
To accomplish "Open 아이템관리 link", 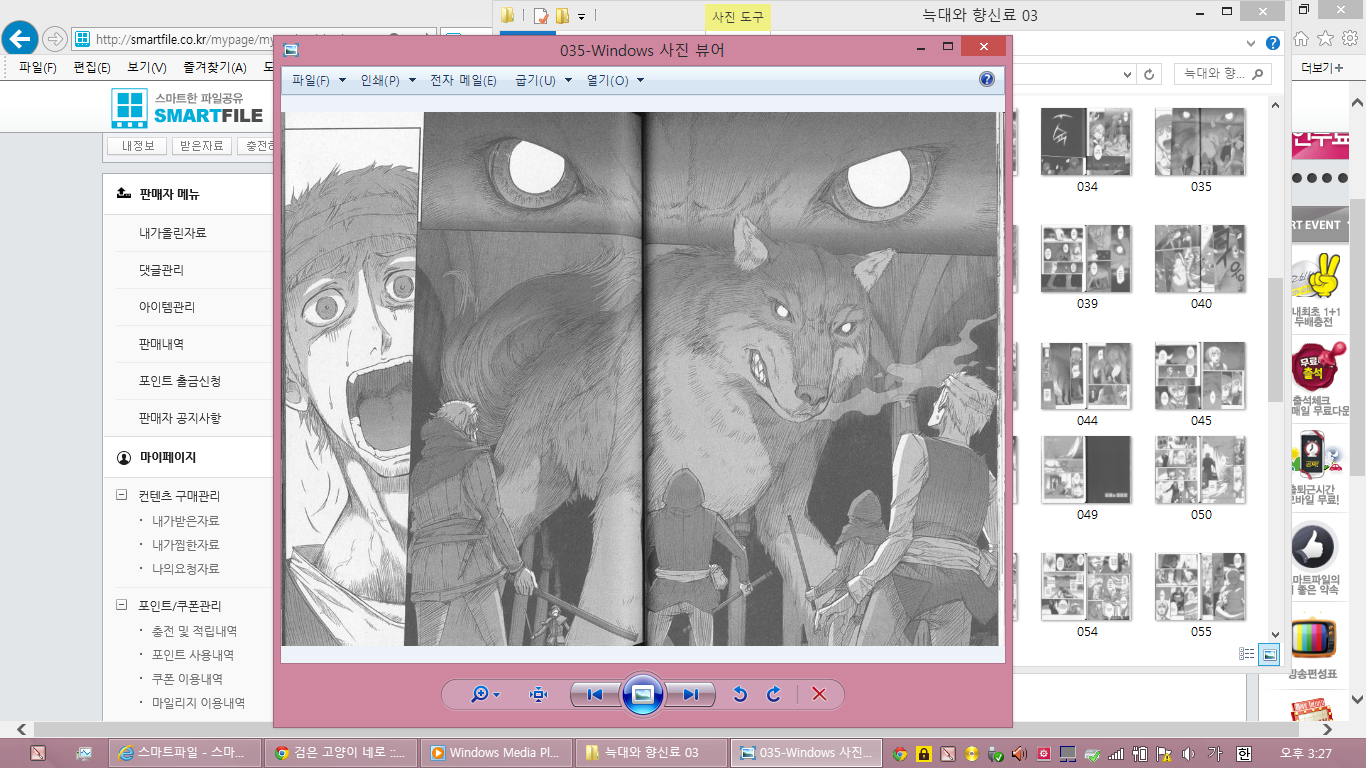I will click(167, 307).
